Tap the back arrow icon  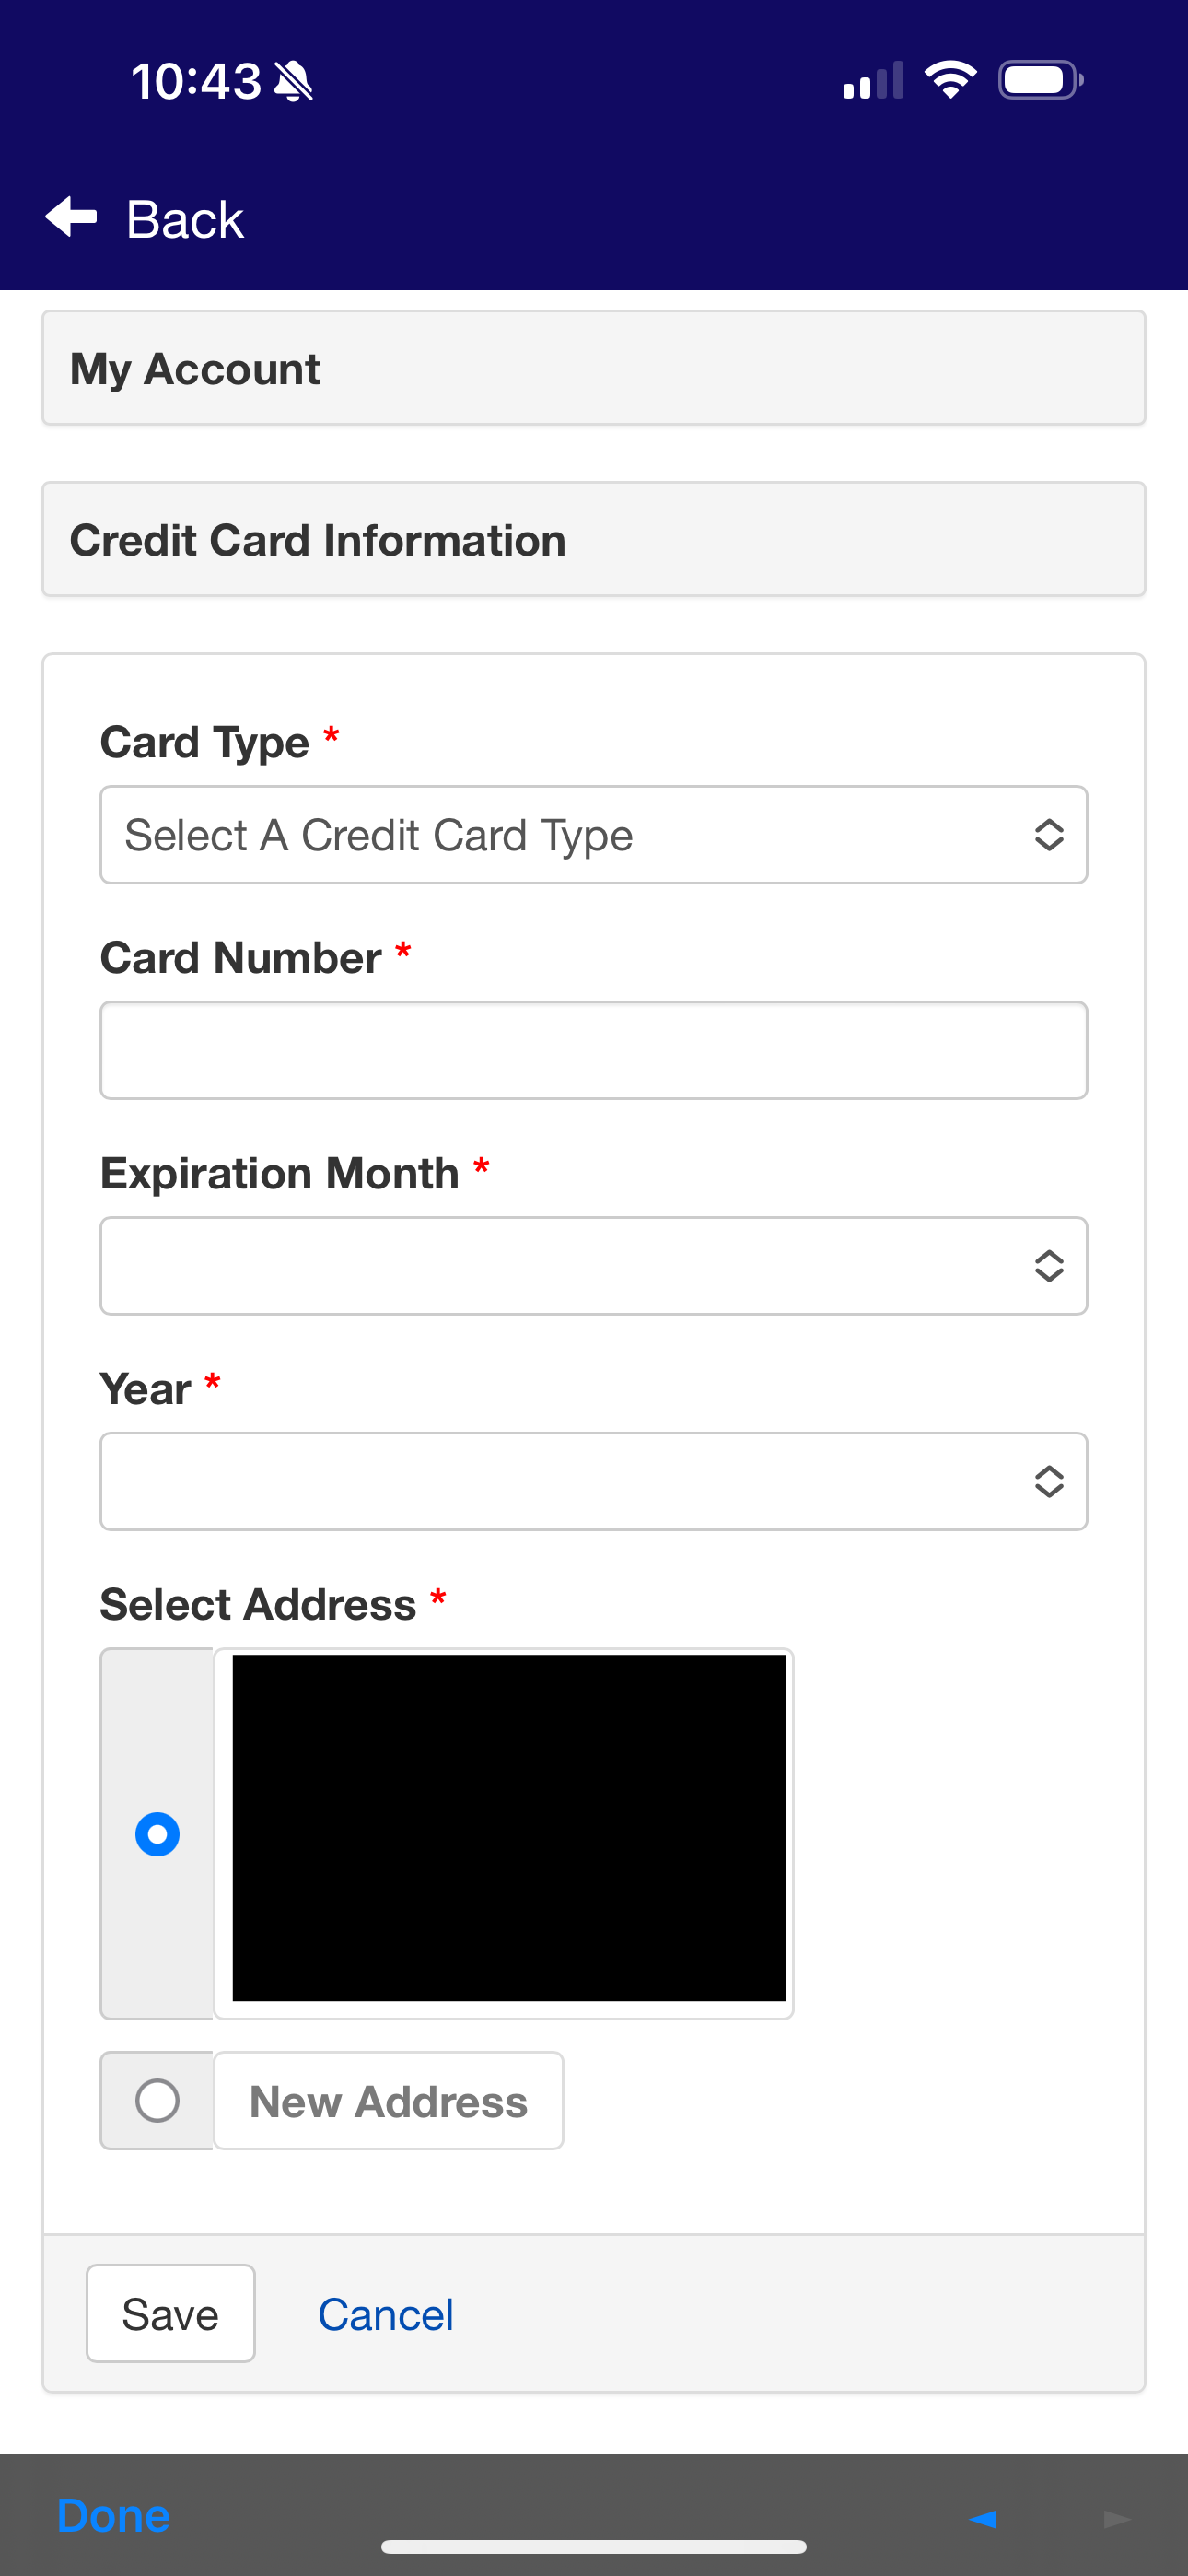(x=71, y=217)
